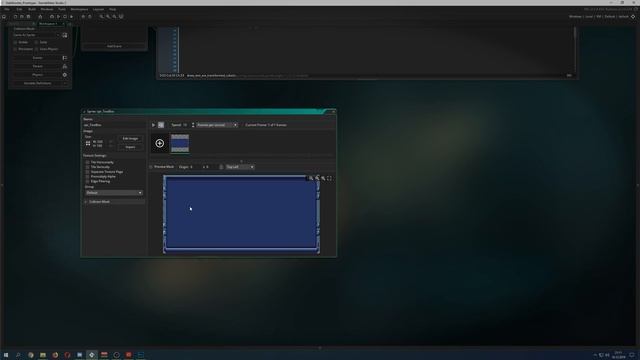This screenshot has height=360, width=640.
Task: Select the Workspace 1 tab
Action: [x=51, y=24]
